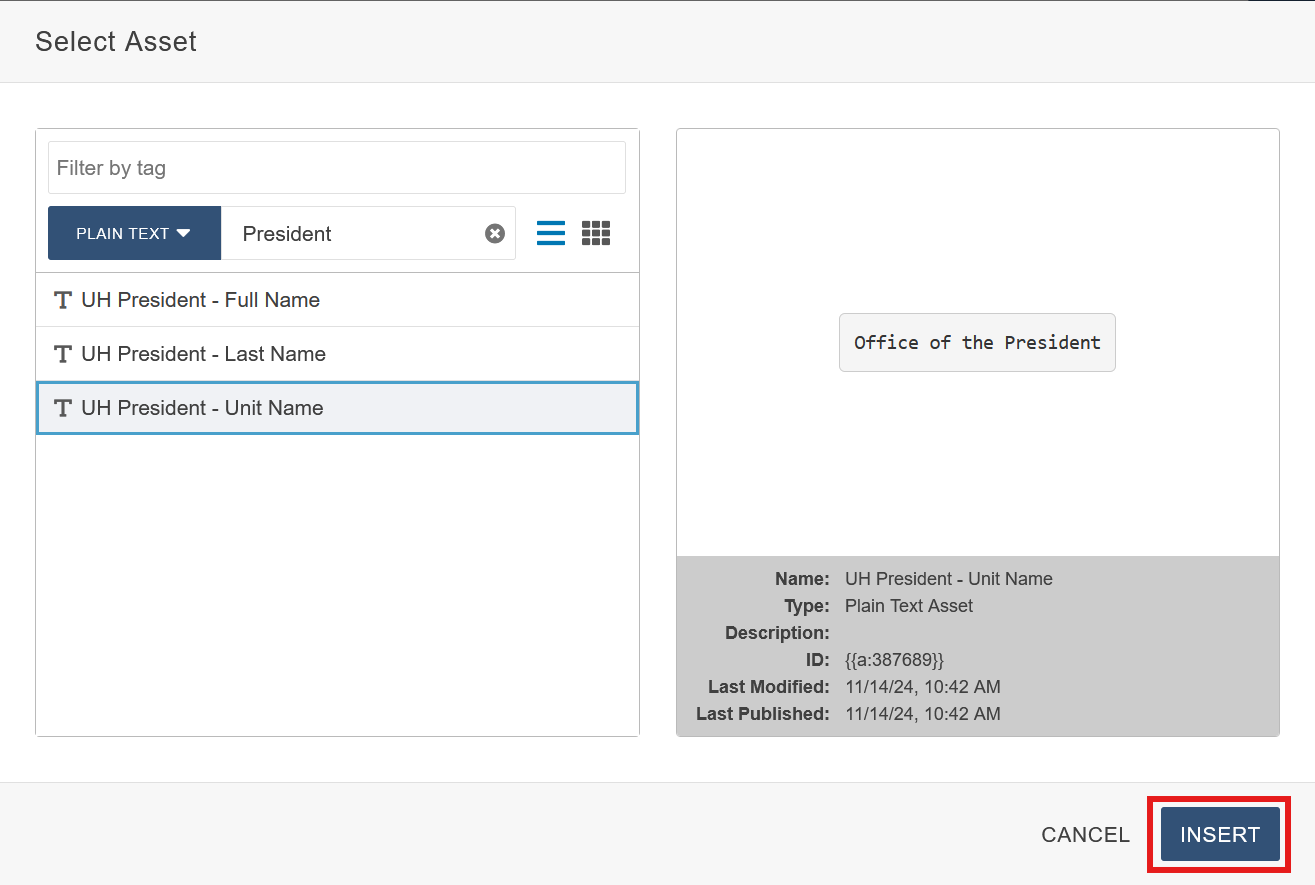Click text icon beside UH President Last Name
1315x885 pixels.
(63, 354)
